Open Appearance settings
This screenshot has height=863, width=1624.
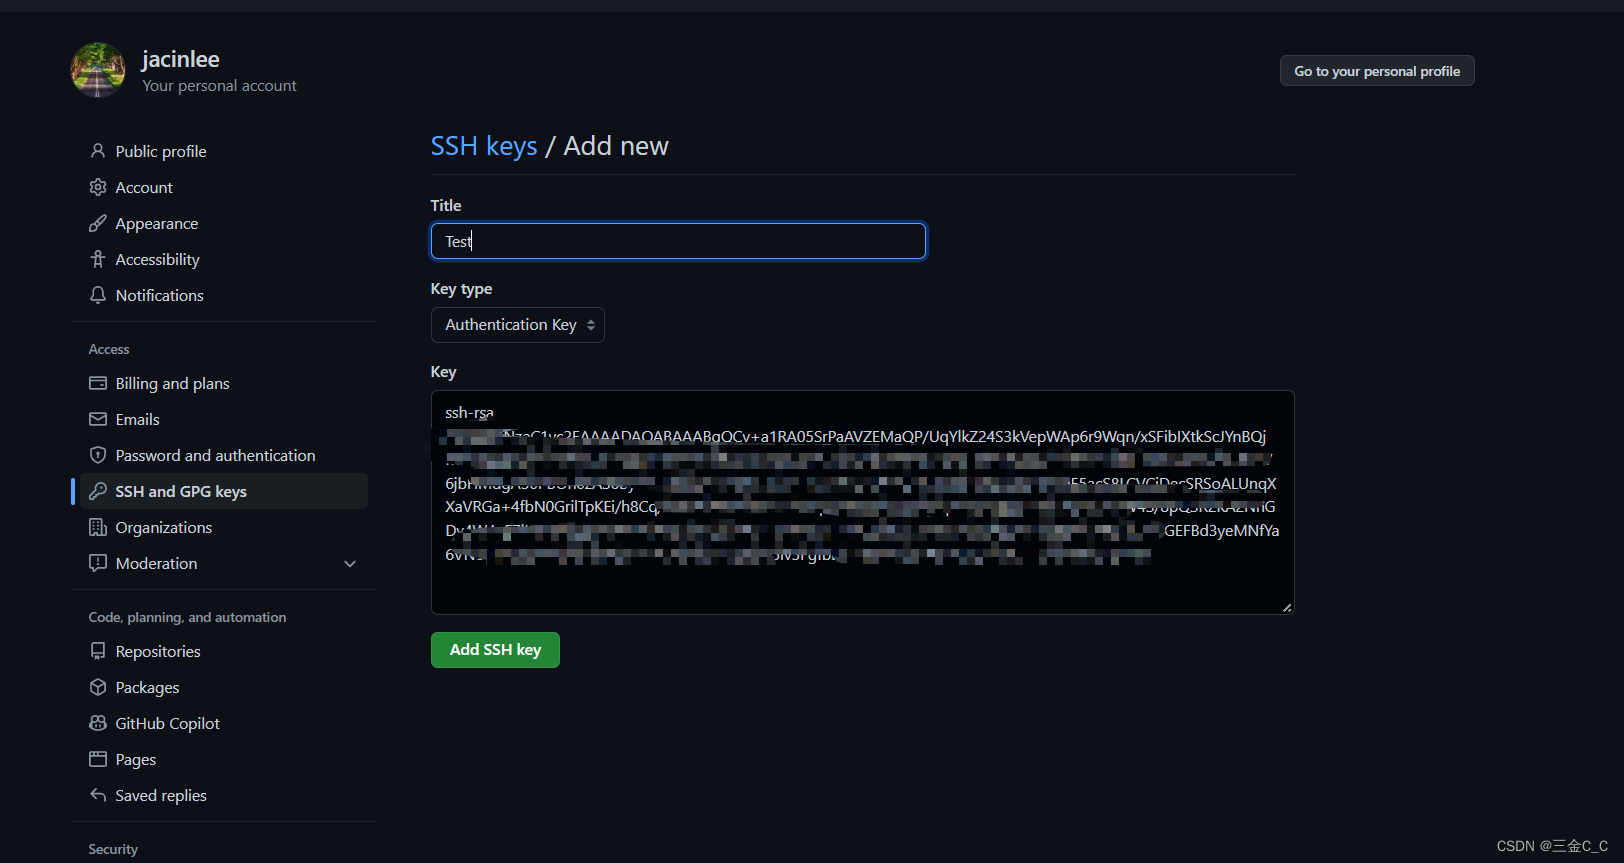[x=157, y=223]
